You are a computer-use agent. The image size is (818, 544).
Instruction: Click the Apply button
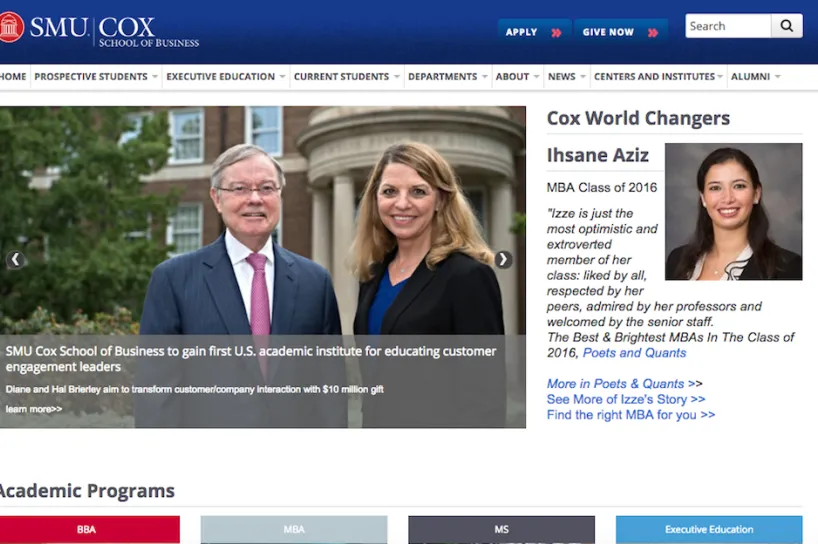[534, 32]
